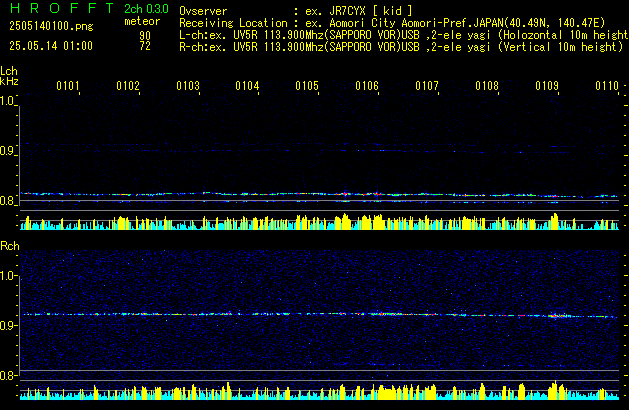
Task: Click the Ovserver line with JR7CYX
Action: 296,11
